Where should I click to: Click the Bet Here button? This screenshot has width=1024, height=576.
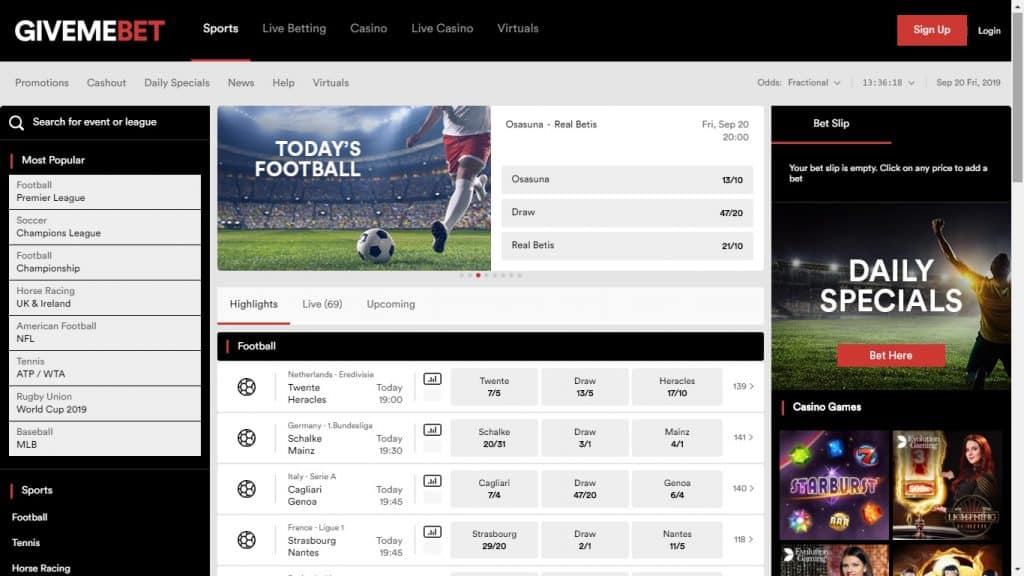click(x=891, y=356)
